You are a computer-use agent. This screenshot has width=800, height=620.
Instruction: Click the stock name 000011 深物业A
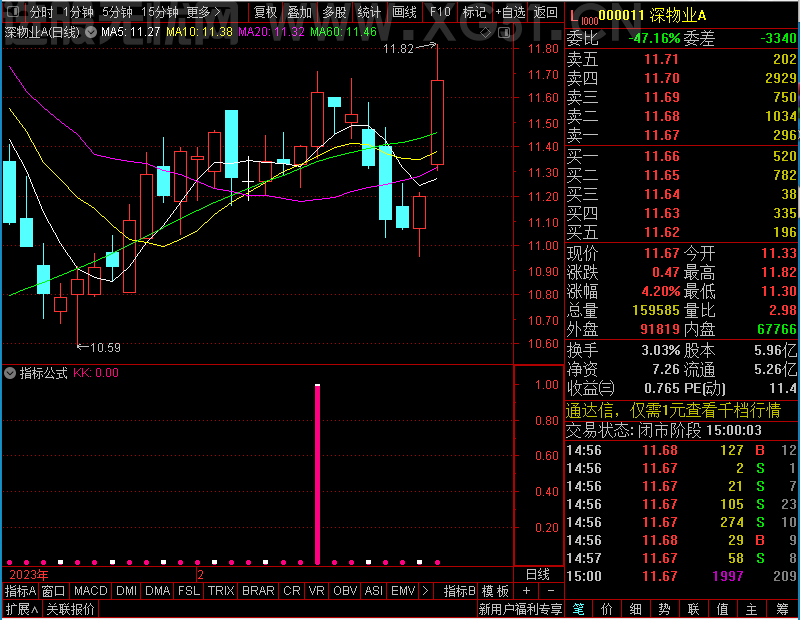coord(653,16)
